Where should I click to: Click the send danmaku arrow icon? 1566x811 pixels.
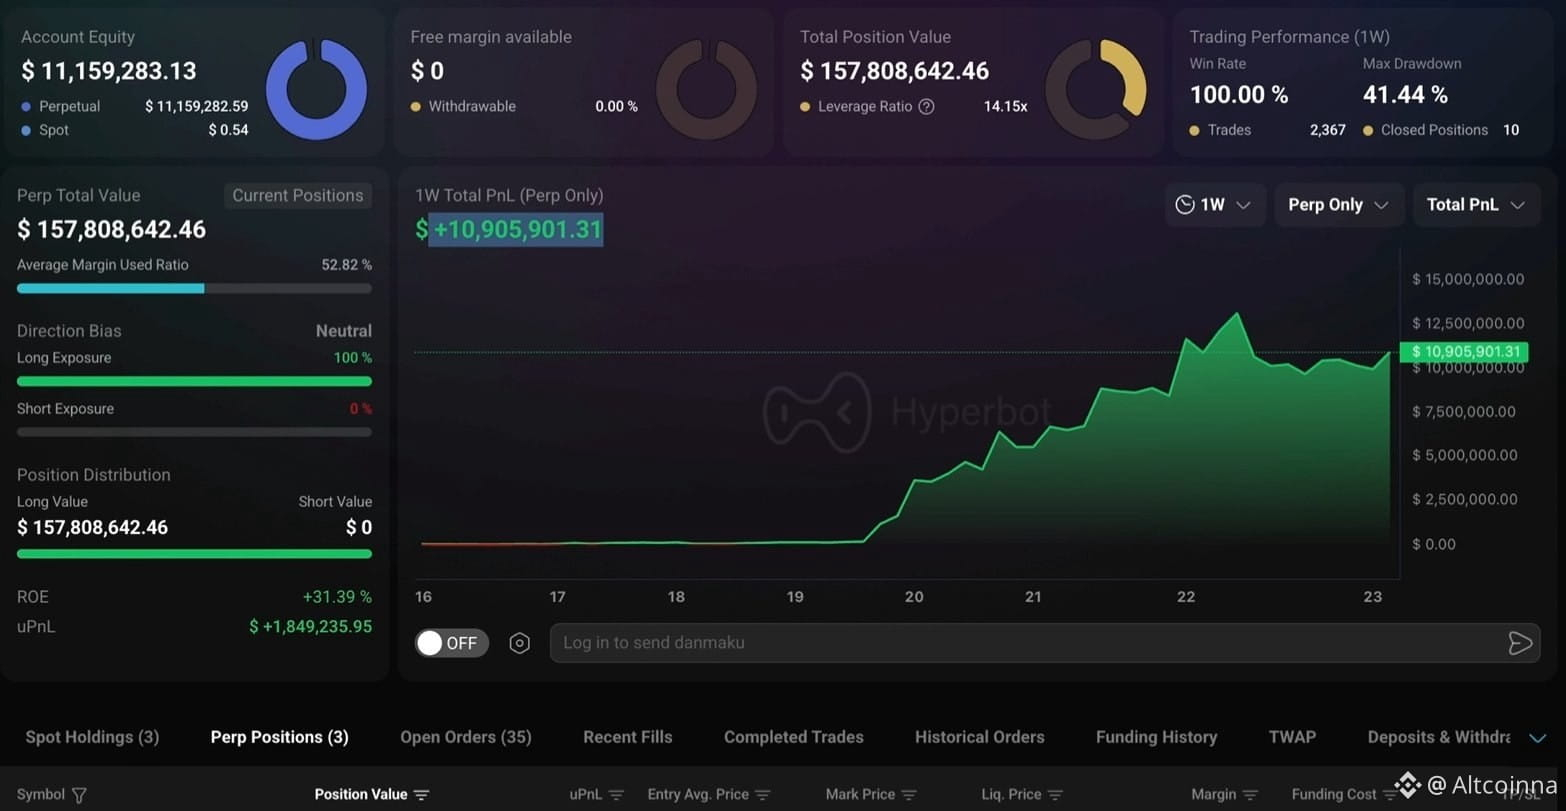1520,643
